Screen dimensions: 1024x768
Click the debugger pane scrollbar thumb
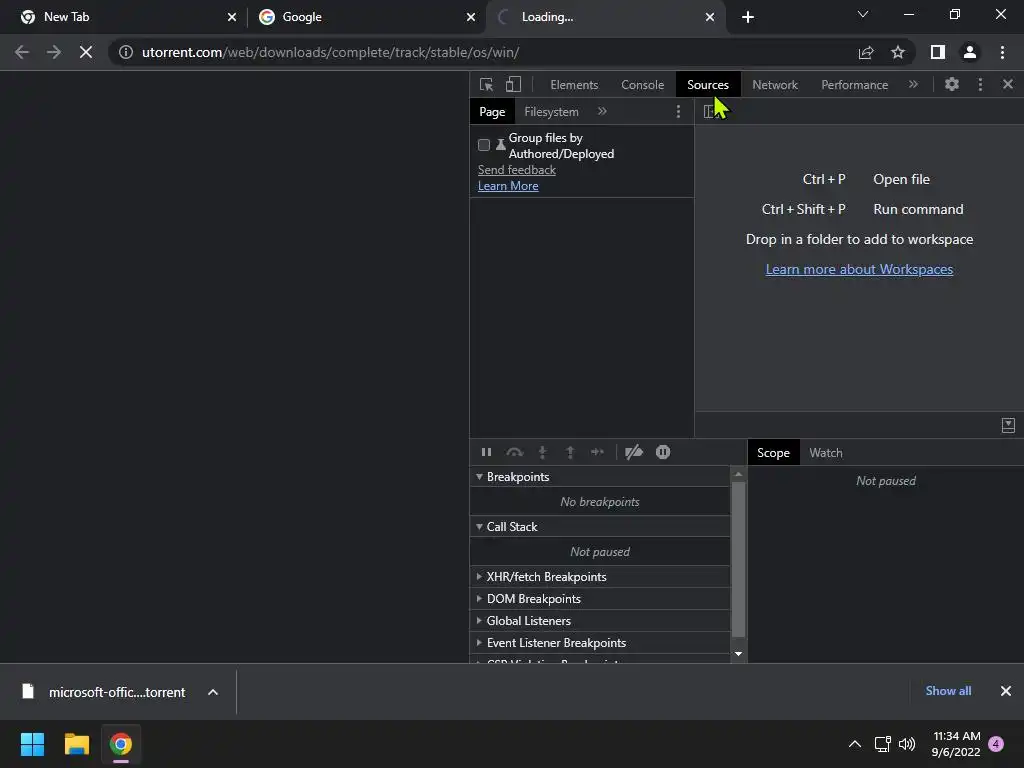tap(738, 559)
